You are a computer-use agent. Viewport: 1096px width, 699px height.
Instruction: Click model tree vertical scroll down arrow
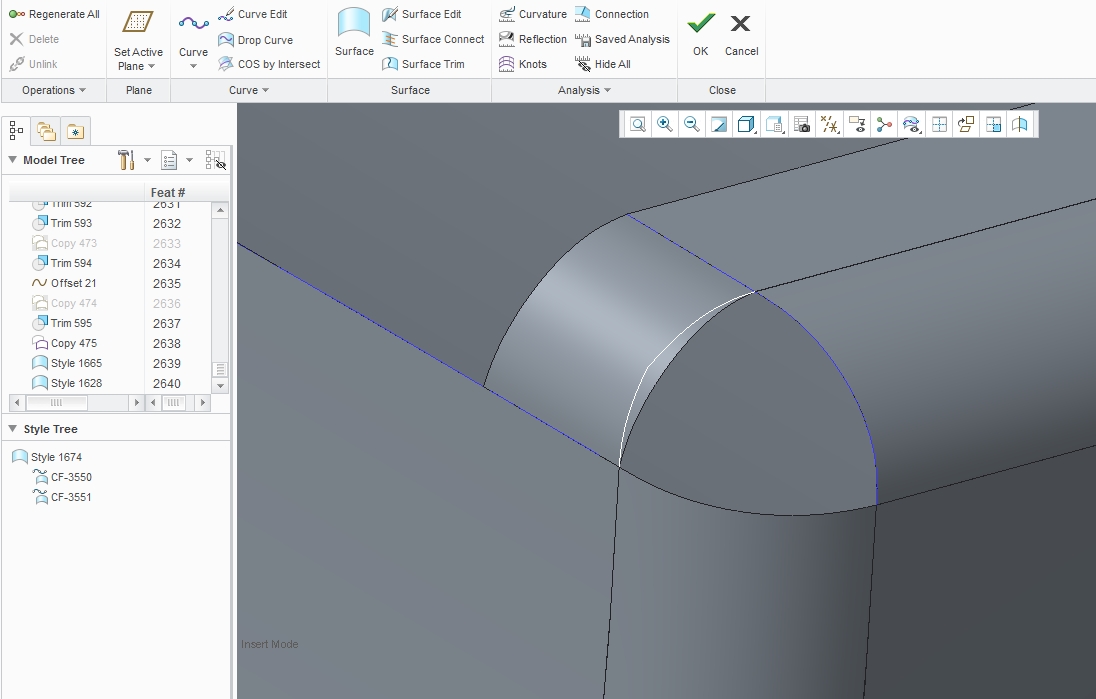coord(220,385)
